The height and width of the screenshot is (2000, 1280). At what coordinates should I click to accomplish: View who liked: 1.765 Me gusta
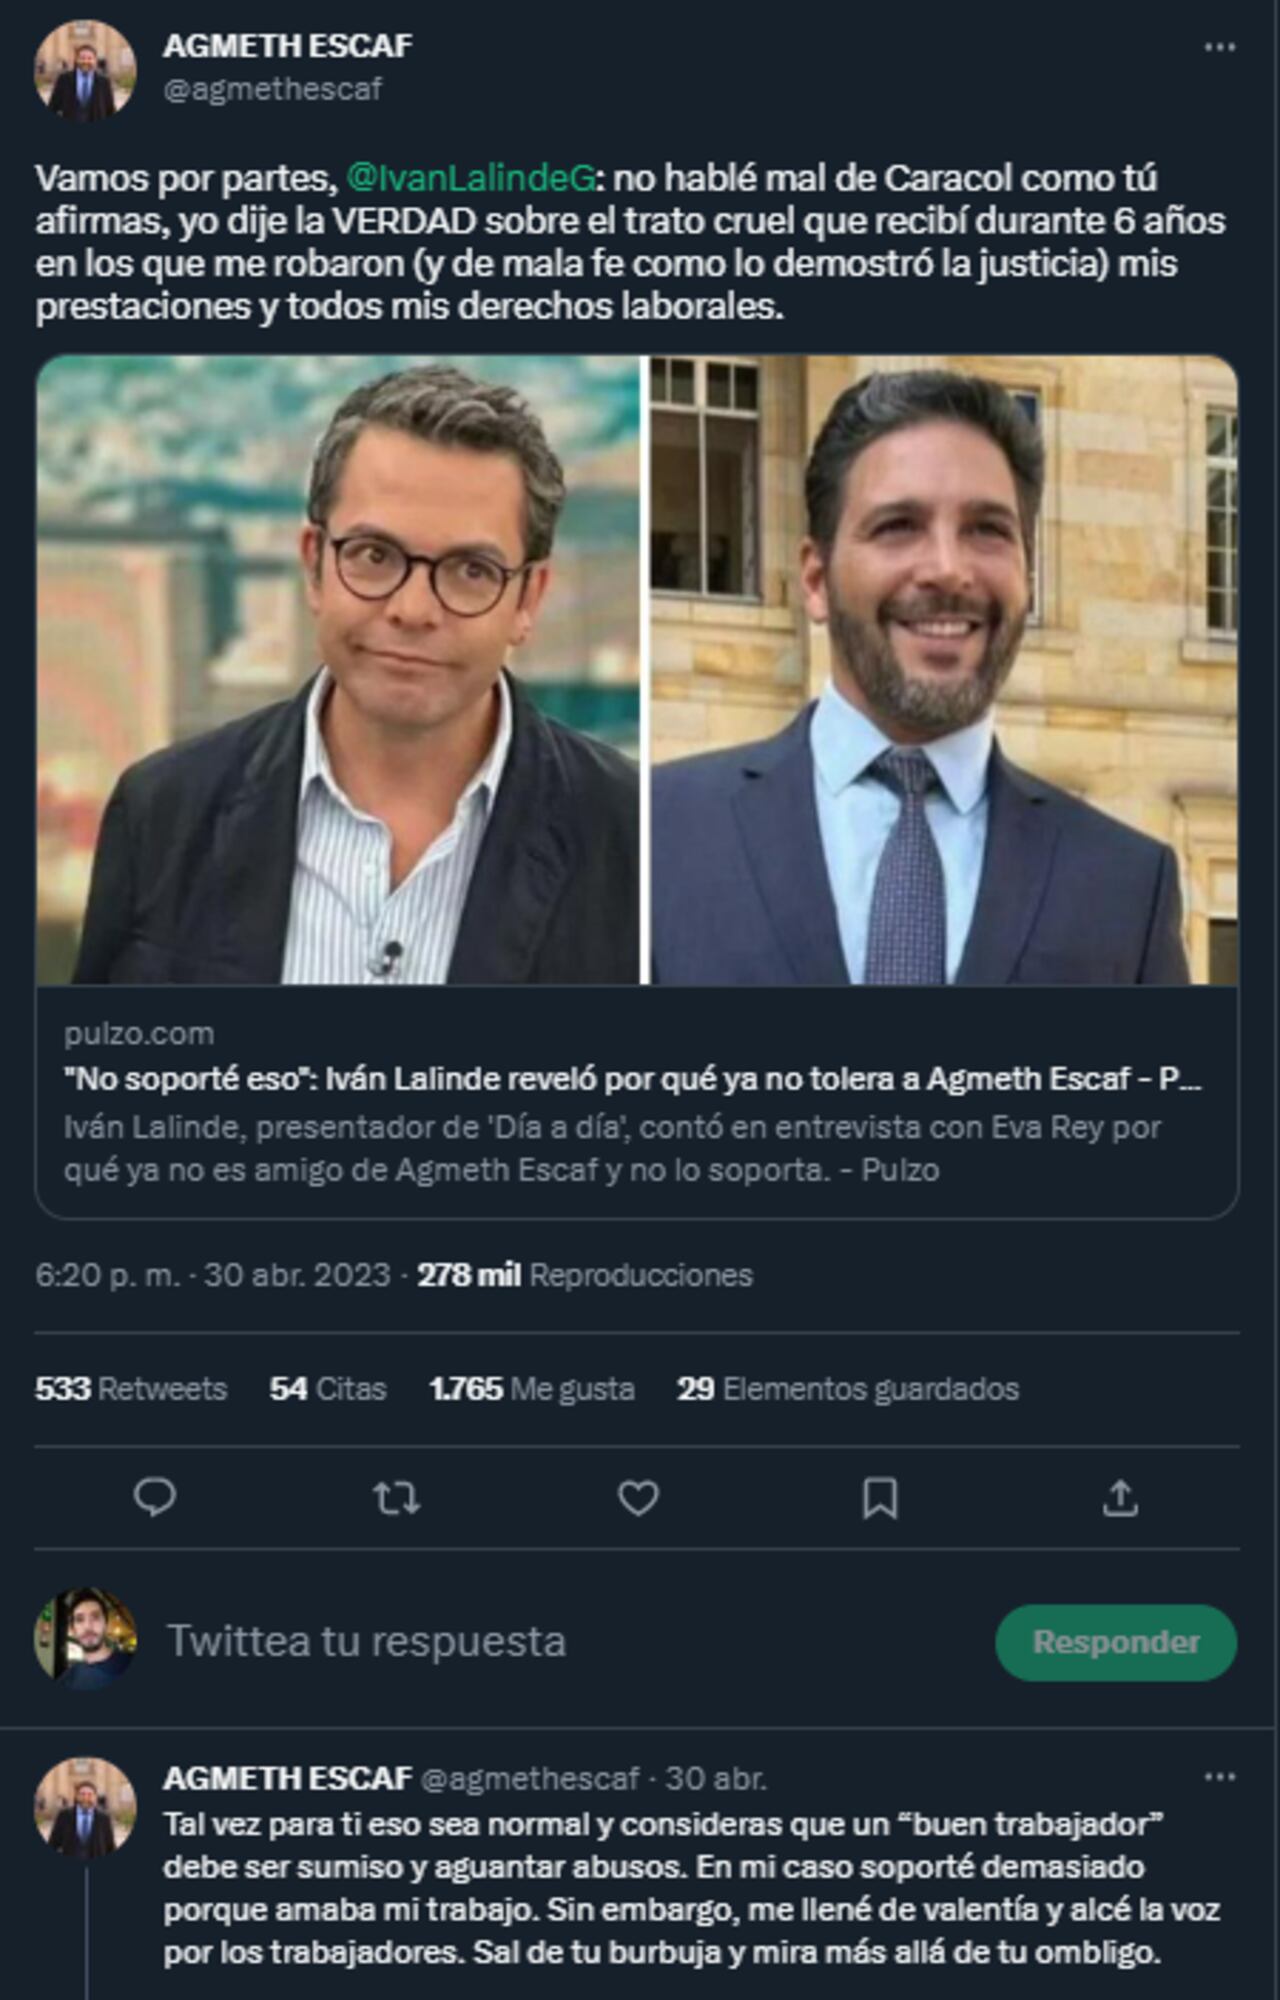(531, 1389)
